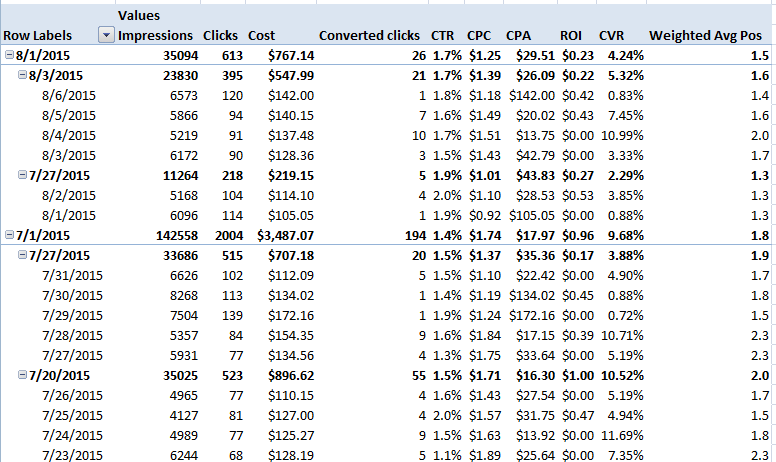Select the 8/4/2015 row label
The image size is (776, 462).
point(69,136)
